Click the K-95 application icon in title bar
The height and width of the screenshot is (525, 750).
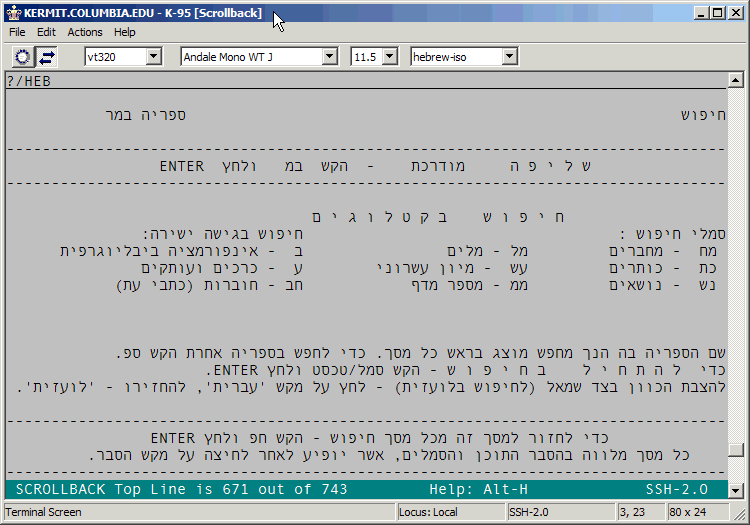(x=12, y=12)
